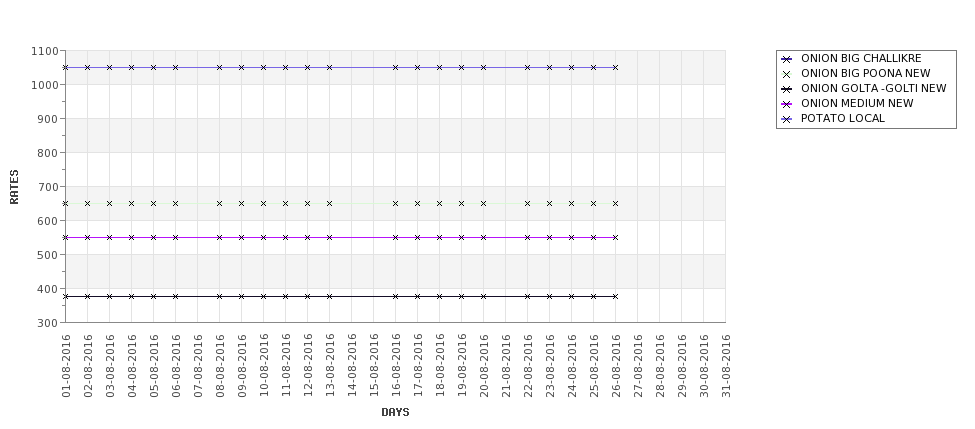Viewport: 975px width, 429px height.
Task: Click the 1050 data point above 26-08-2016
Action: pos(616,67)
